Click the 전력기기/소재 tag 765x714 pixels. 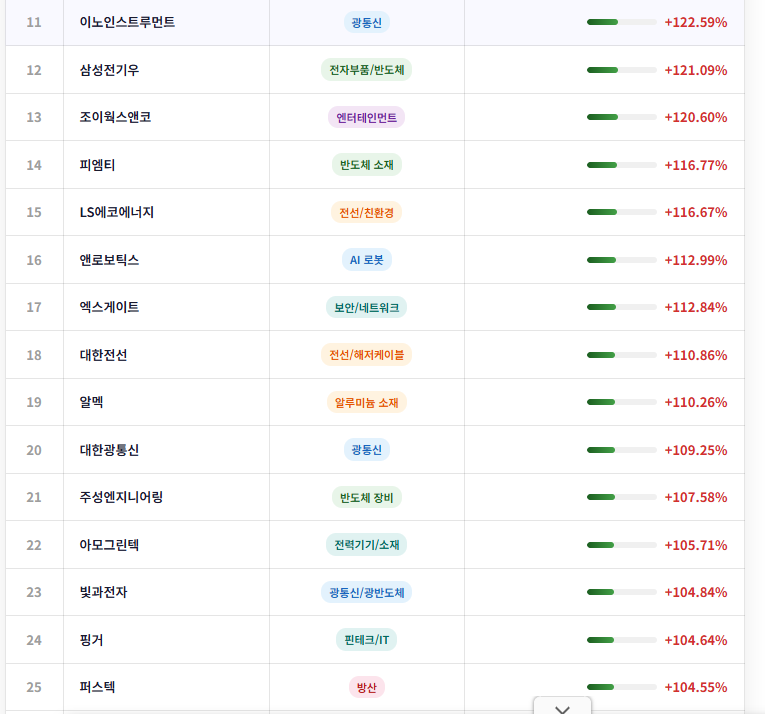(x=366, y=545)
